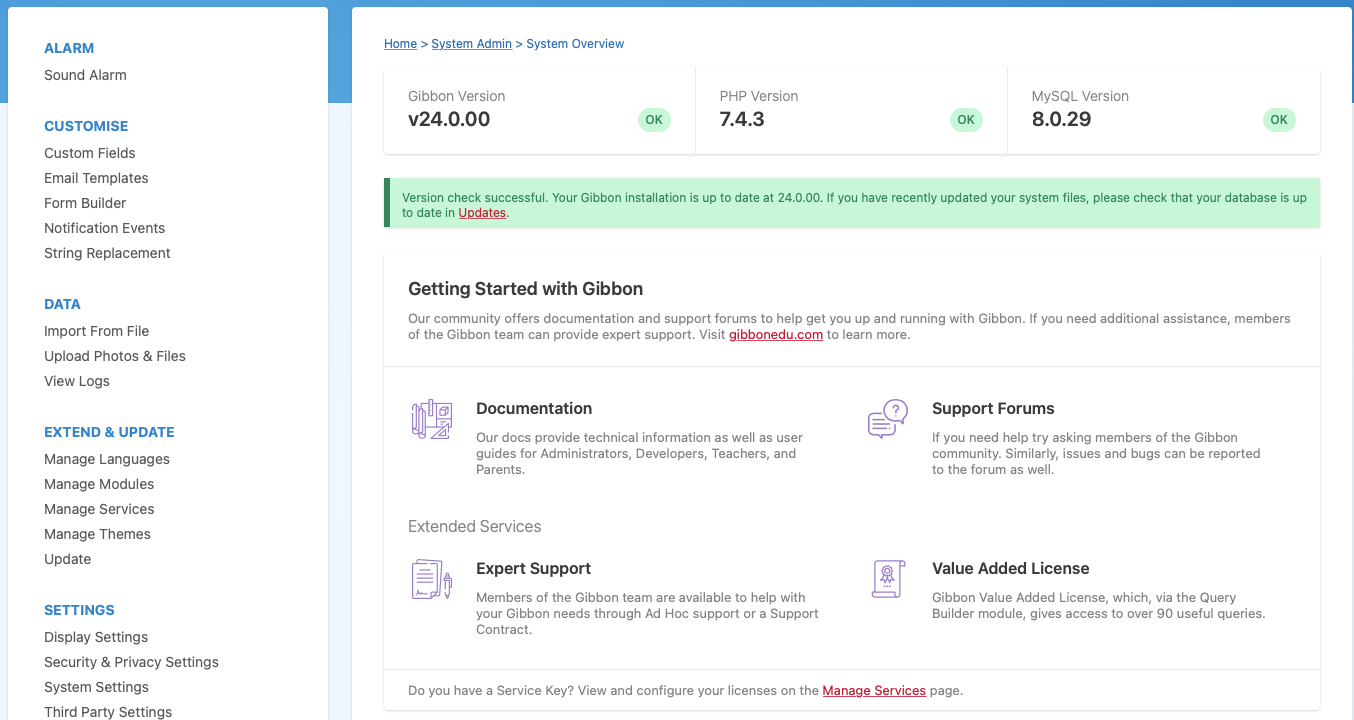Open View Logs in Data section
Viewport: 1354px width, 720px height.
pyautogui.click(x=77, y=381)
